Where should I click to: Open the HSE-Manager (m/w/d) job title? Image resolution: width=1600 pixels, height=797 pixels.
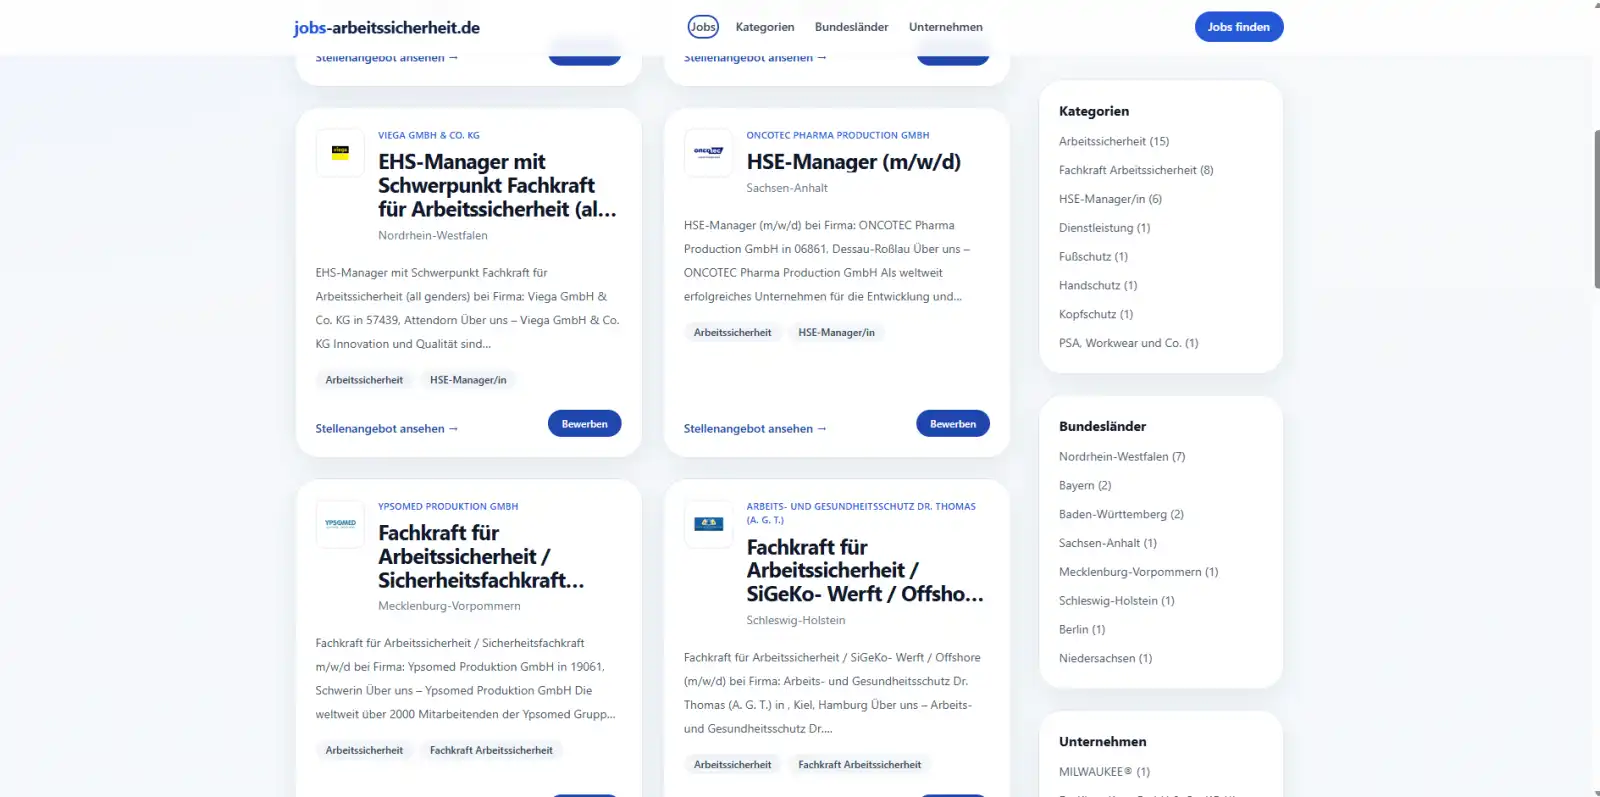854,162
